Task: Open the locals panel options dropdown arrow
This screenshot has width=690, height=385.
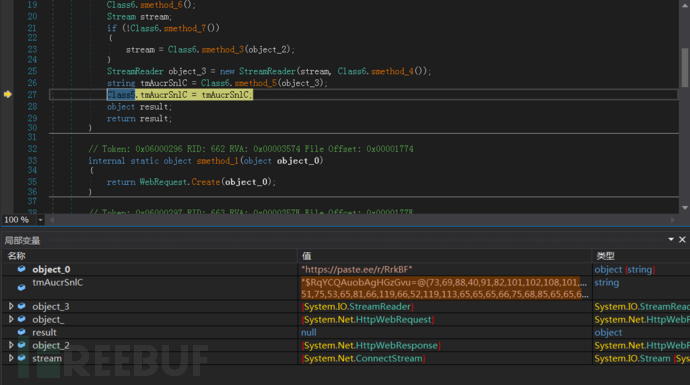Action: [671, 239]
